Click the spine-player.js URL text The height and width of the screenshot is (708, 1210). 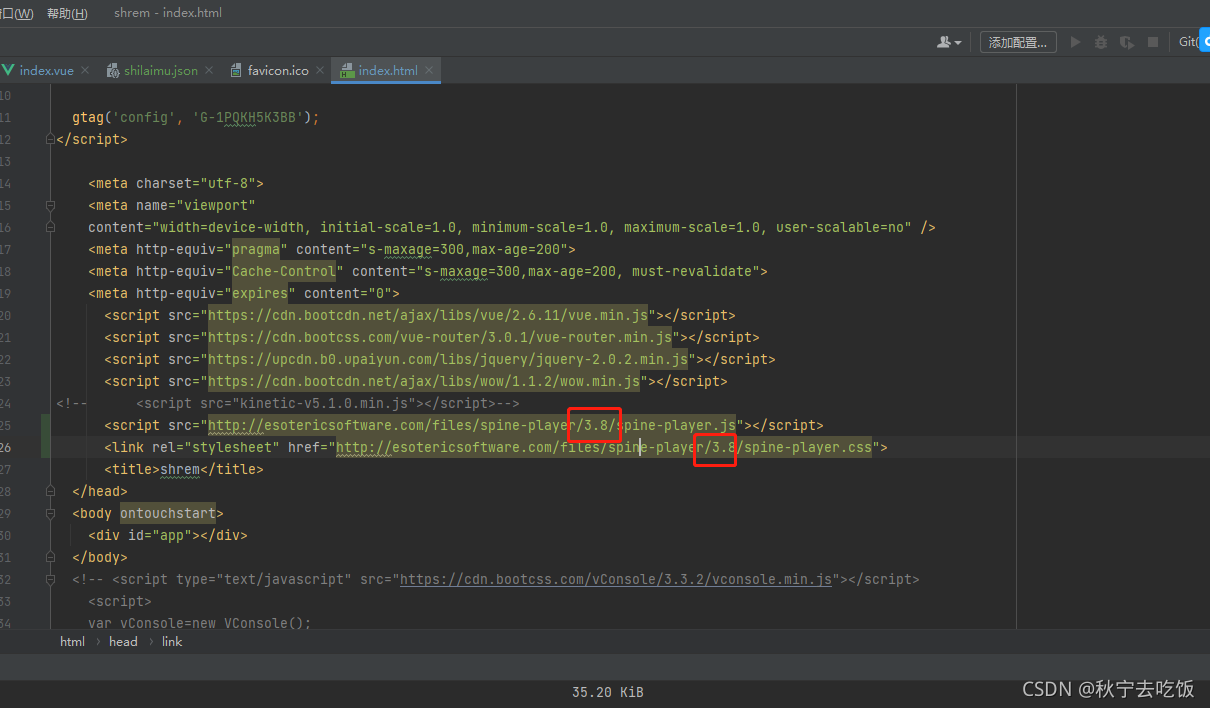click(472, 425)
